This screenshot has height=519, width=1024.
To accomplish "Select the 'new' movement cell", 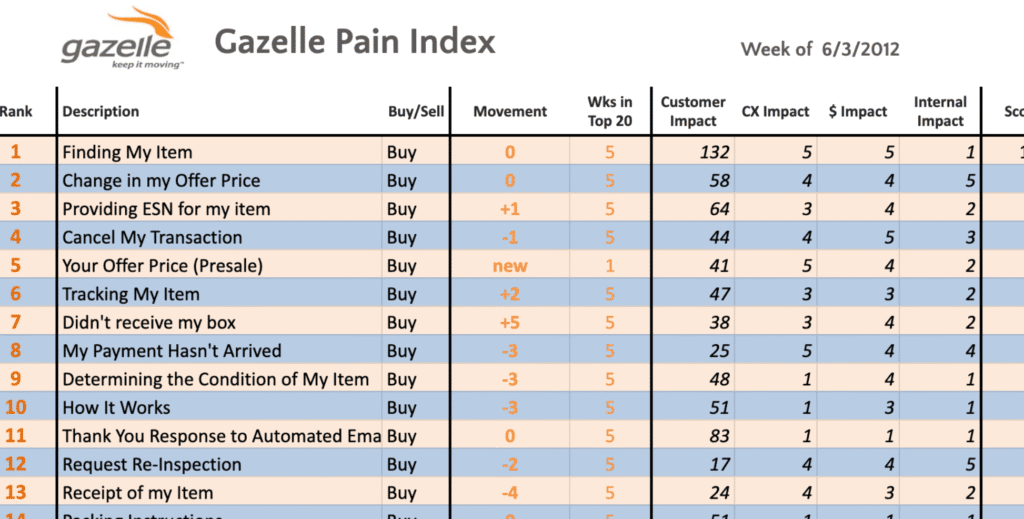I will point(510,266).
